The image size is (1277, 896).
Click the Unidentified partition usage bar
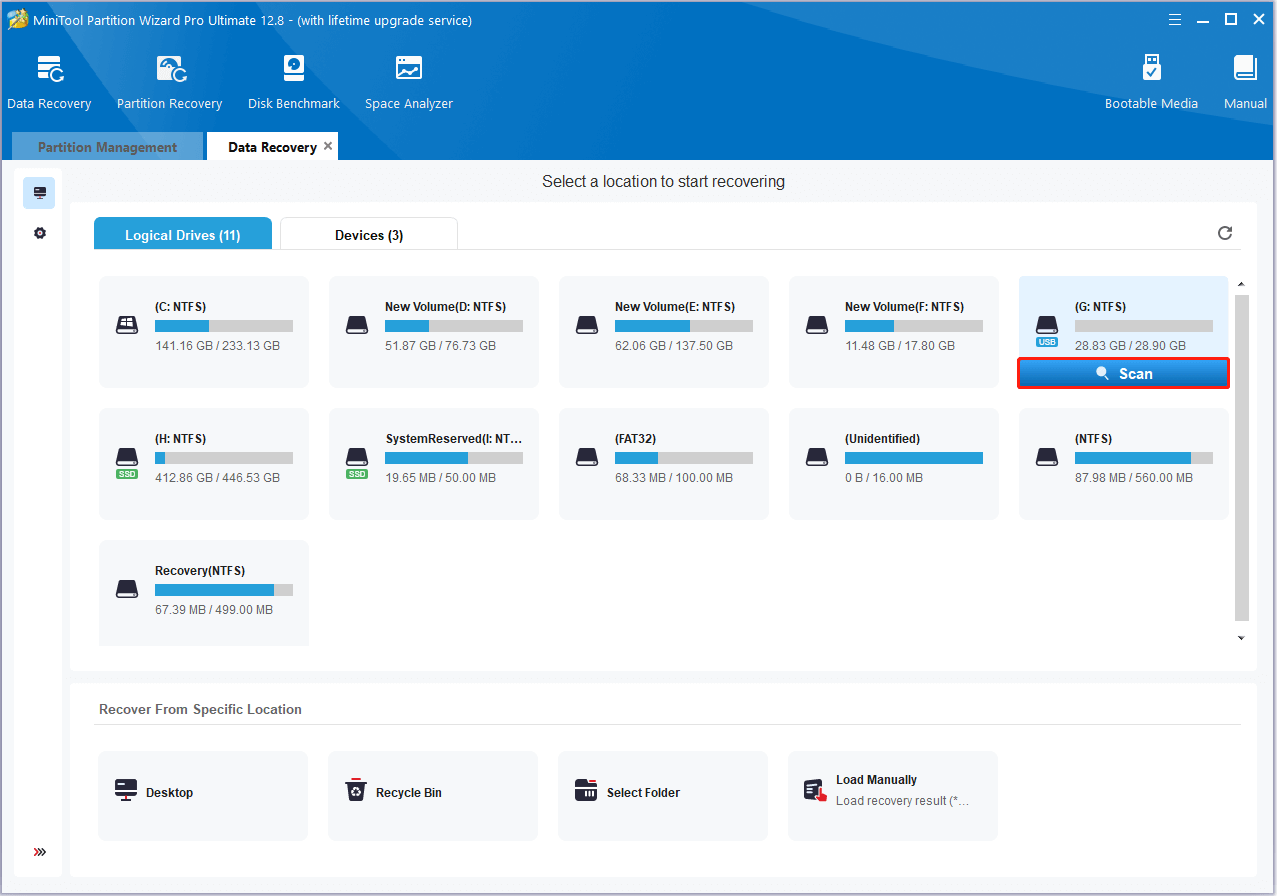[914, 458]
